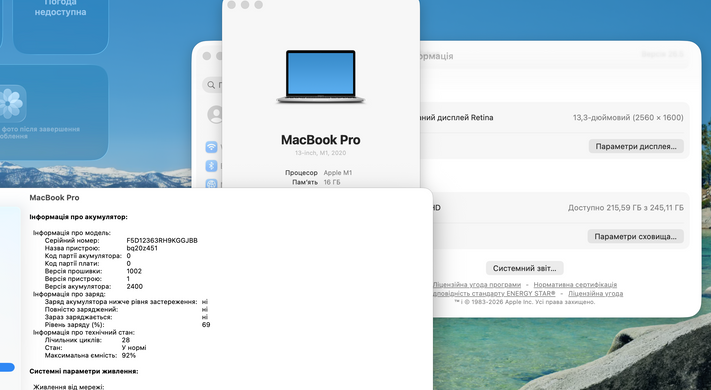Select charge level value '69'
The image size is (711, 390).
[206, 325]
